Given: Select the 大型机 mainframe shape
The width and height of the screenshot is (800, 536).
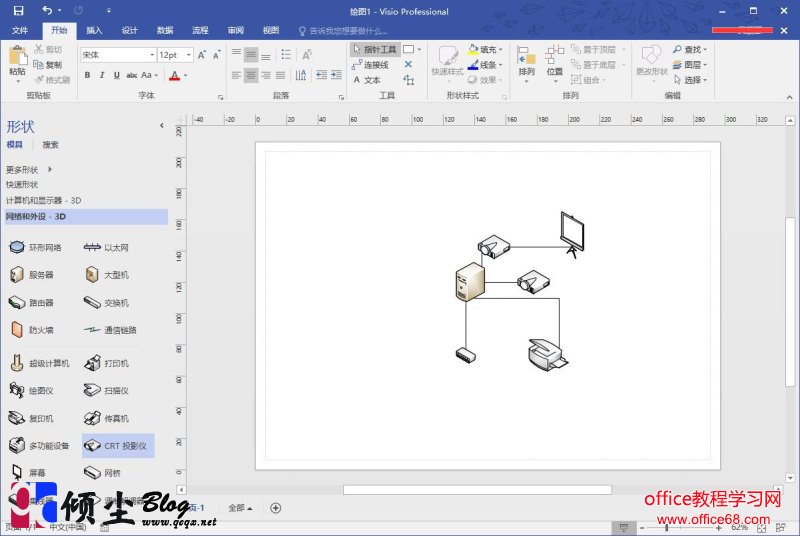Looking at the screenshot, I should point(106,275).
